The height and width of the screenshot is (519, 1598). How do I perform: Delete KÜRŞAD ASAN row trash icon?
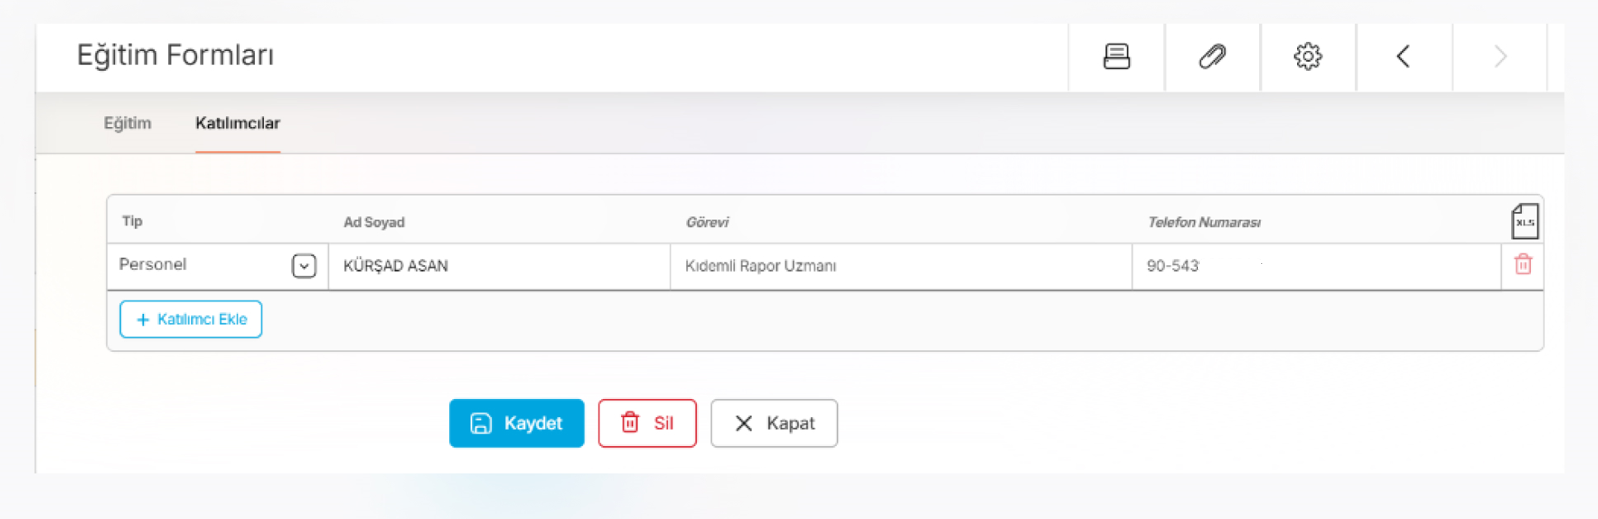[1523, 265]
